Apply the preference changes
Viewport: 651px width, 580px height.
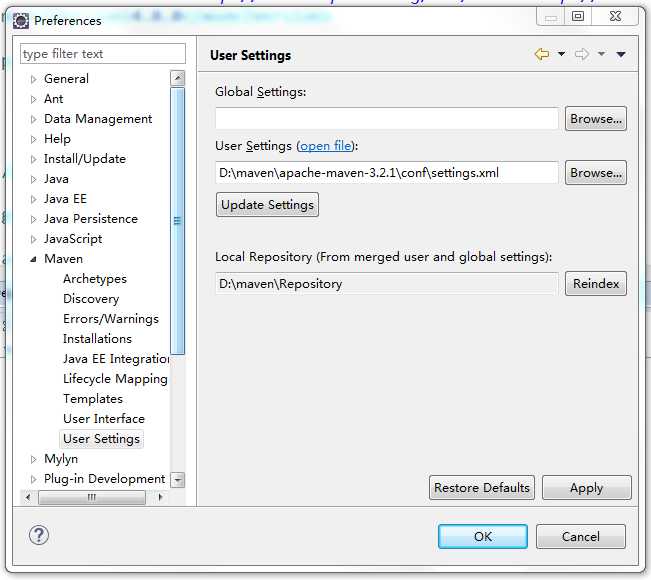pos(587,488)
